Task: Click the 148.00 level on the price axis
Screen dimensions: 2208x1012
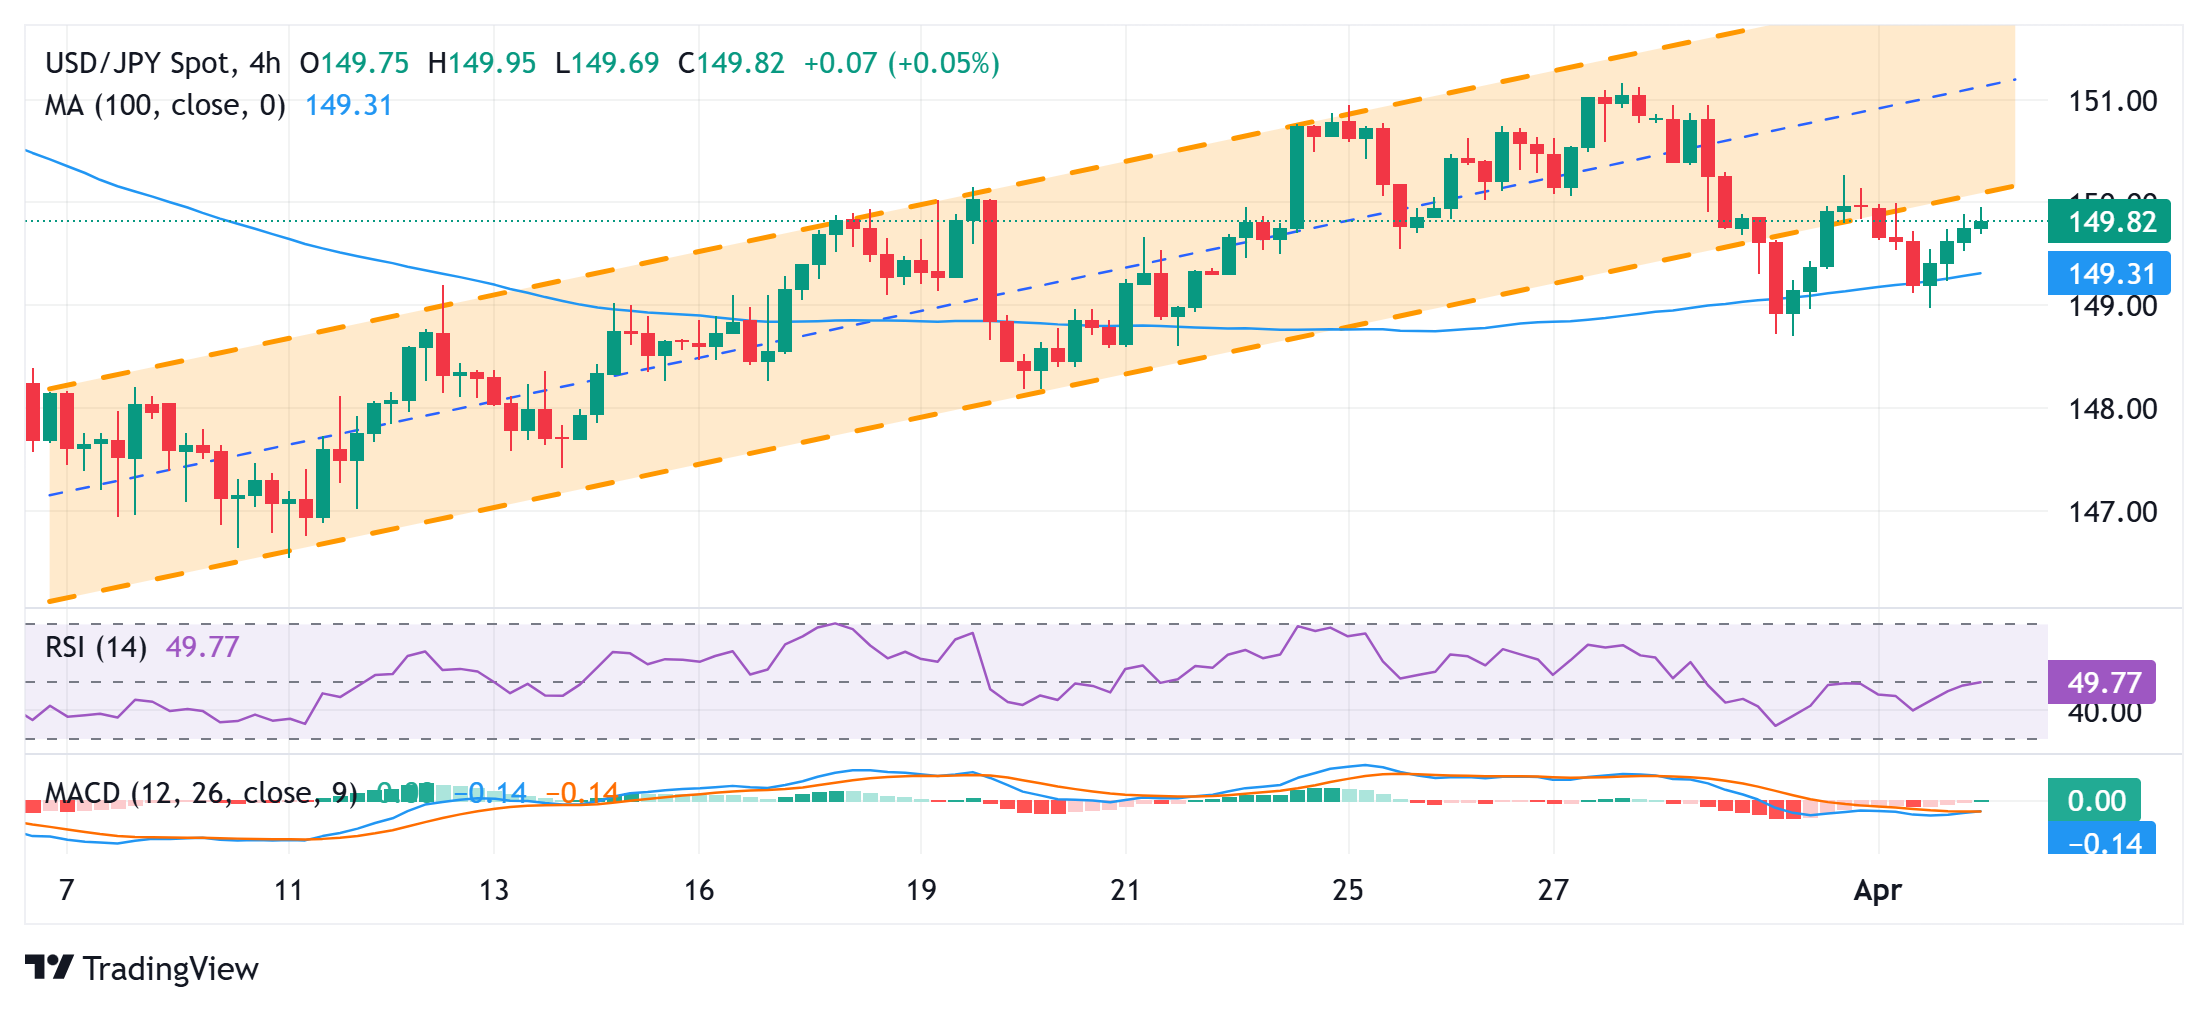Action: (x=2112, y=409)
